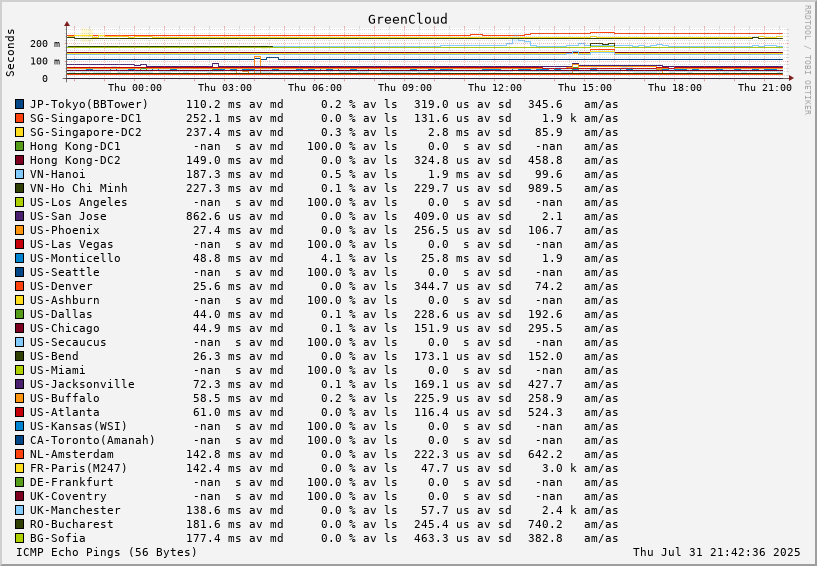Image resolution: width=817 pixels, height=566 pixels.
Task: Select the VN-Ho Chi Minh label
Action: (x=79, y=188)
